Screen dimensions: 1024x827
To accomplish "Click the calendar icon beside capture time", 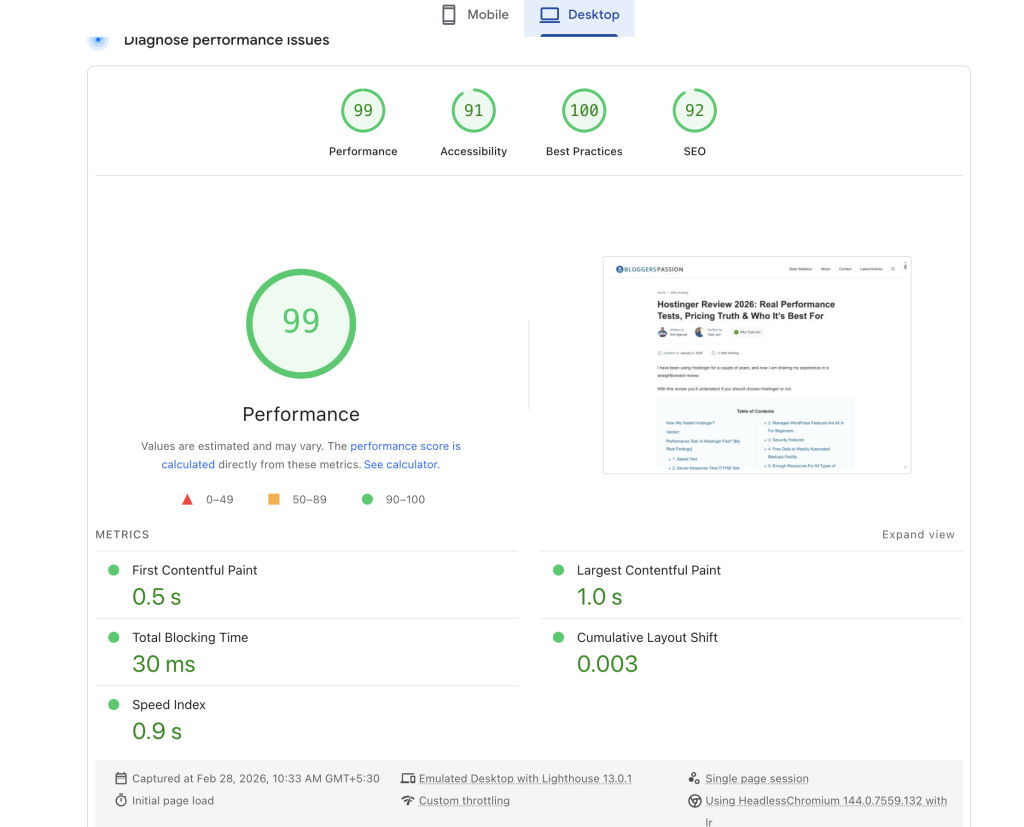I will coord(121,778).
